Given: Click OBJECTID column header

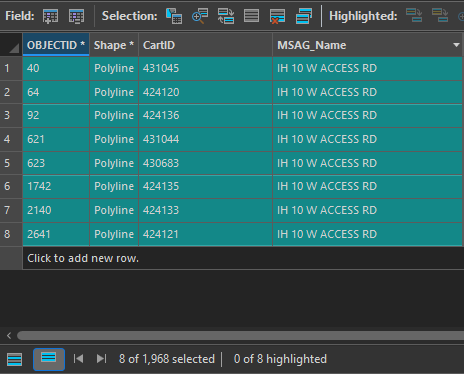Looking at the screenshot, I should click(x=56, y=45).
